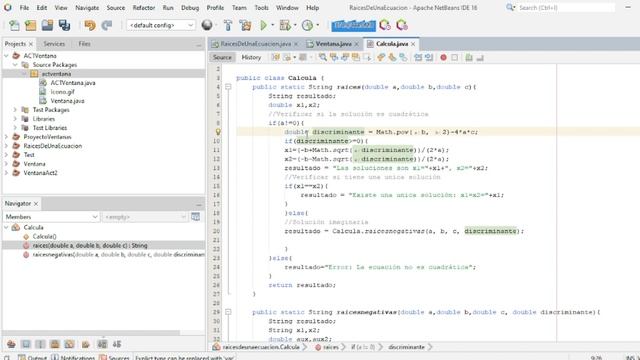Collapse the ACTVentana project node

coord(6,56)
